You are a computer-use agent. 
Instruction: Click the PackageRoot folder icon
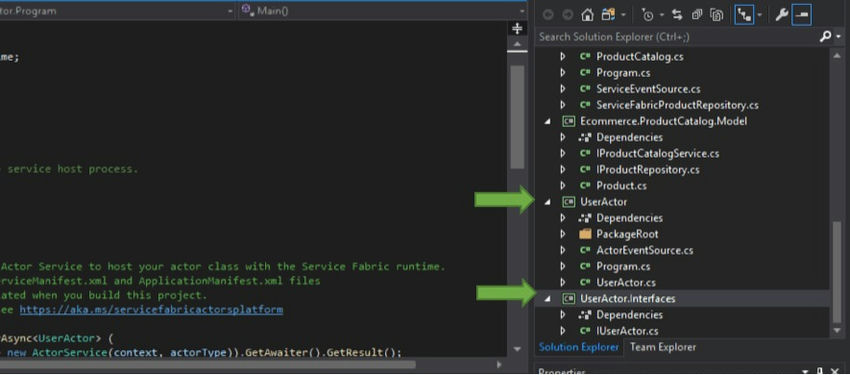[585, 234]
